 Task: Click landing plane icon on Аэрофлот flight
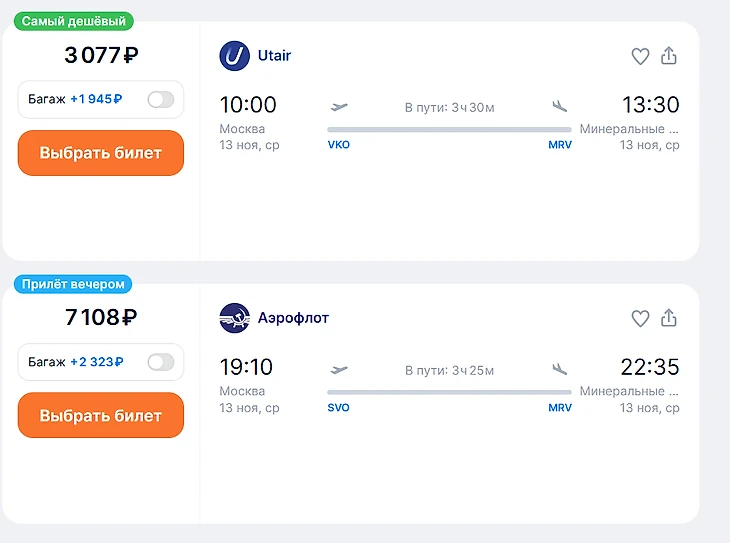[x=559, y=369]
